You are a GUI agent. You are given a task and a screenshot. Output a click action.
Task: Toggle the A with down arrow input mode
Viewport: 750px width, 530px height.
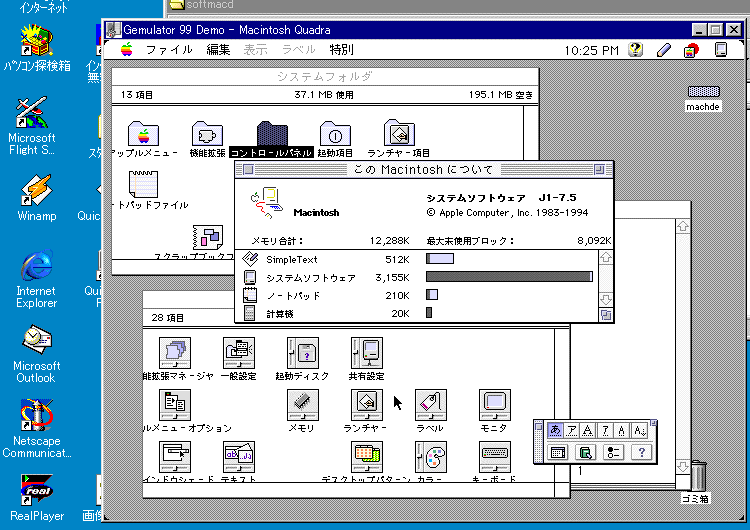(640, 430)
